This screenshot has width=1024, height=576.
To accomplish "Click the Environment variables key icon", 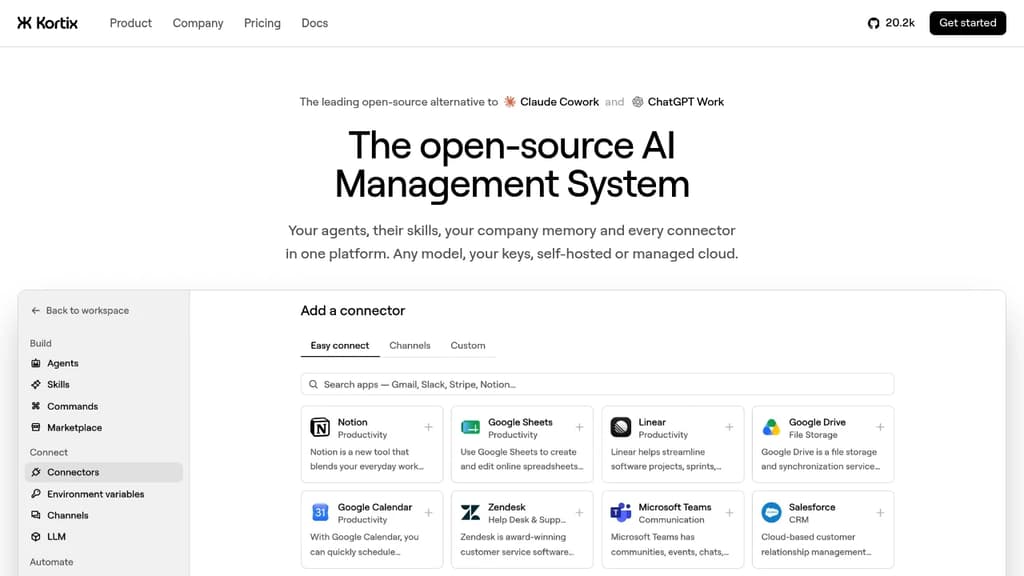I will 36,494.
